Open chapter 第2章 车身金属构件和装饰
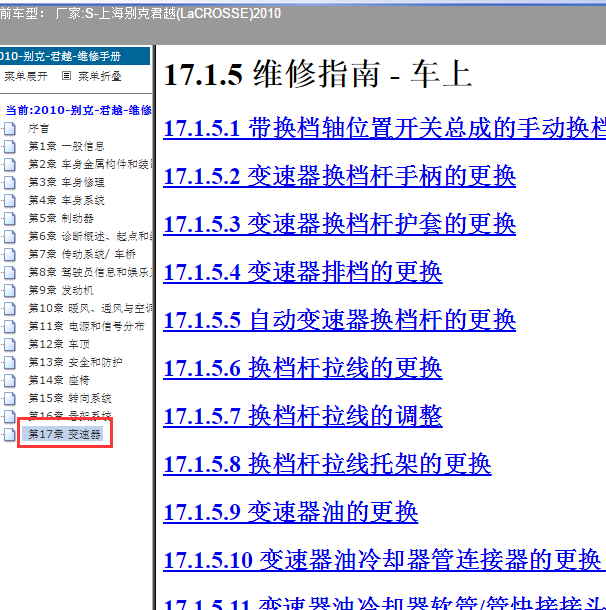 90,165
